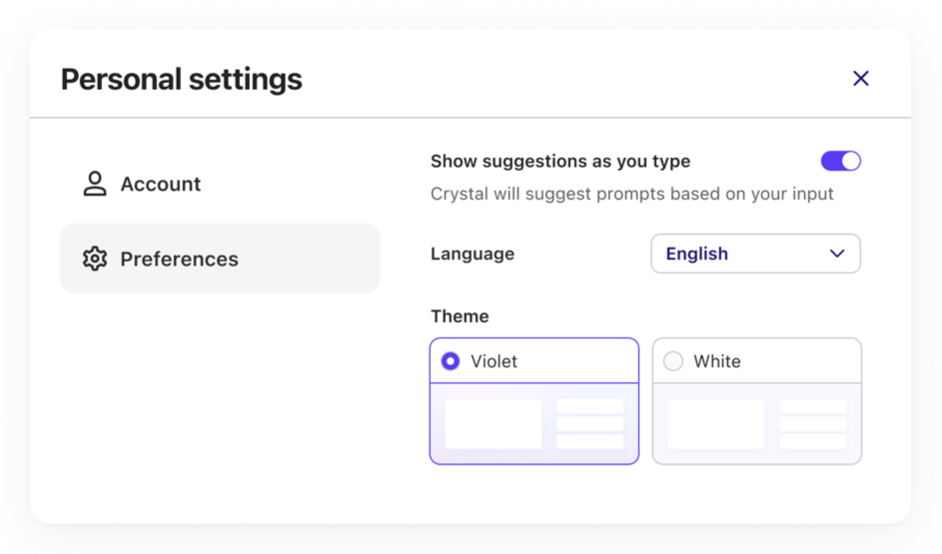Select the White theme radio button

(x=674, y=361)
